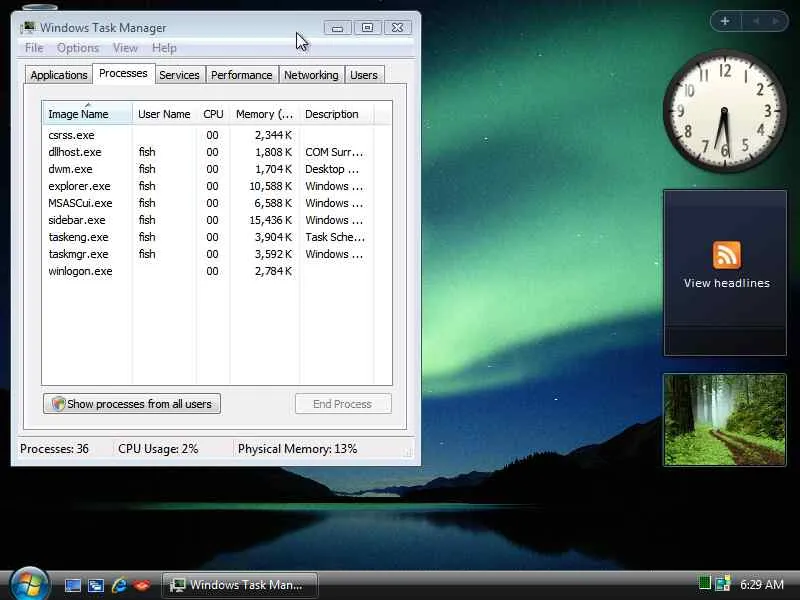This screenshot has height=600, width=800.
Task: Click Desktop ... description cell
Action: [x=332, y=169]
